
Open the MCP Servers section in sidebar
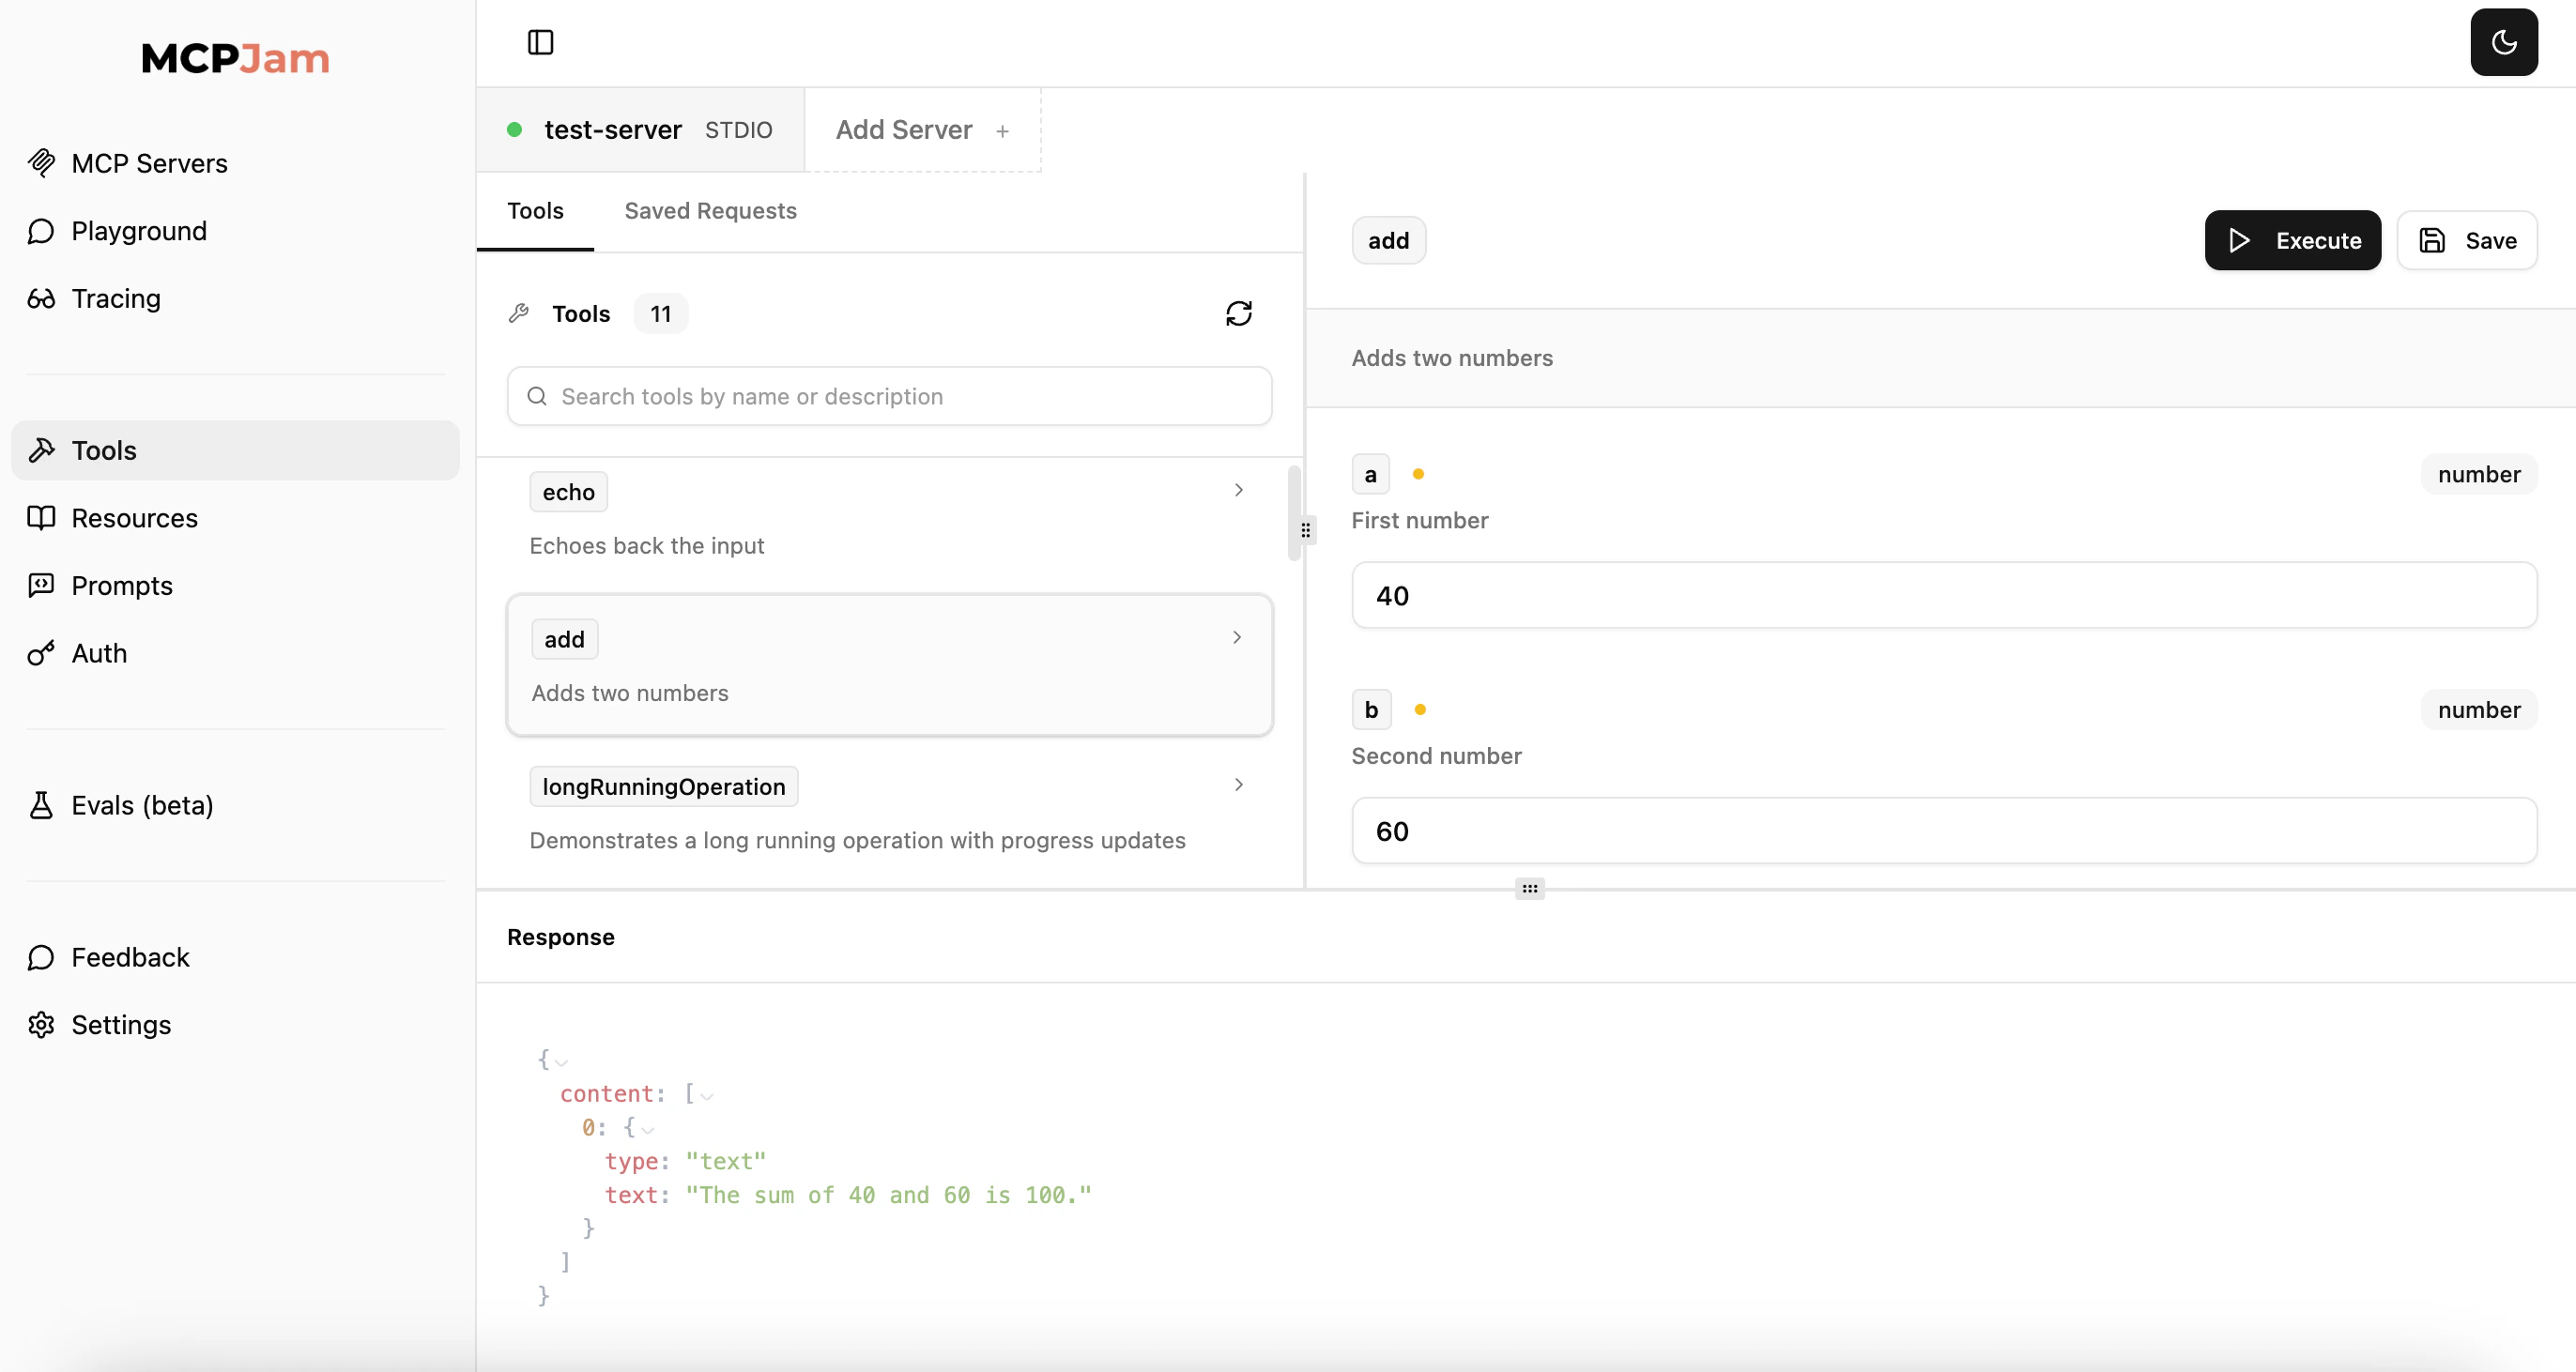[x=148, y=163]
